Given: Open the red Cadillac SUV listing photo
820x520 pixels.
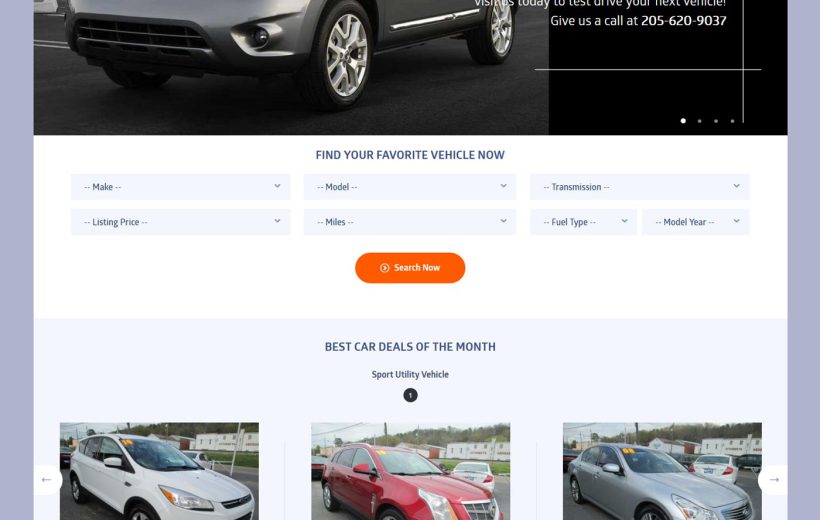Looking at the screenshot, I should coord(411,471).
